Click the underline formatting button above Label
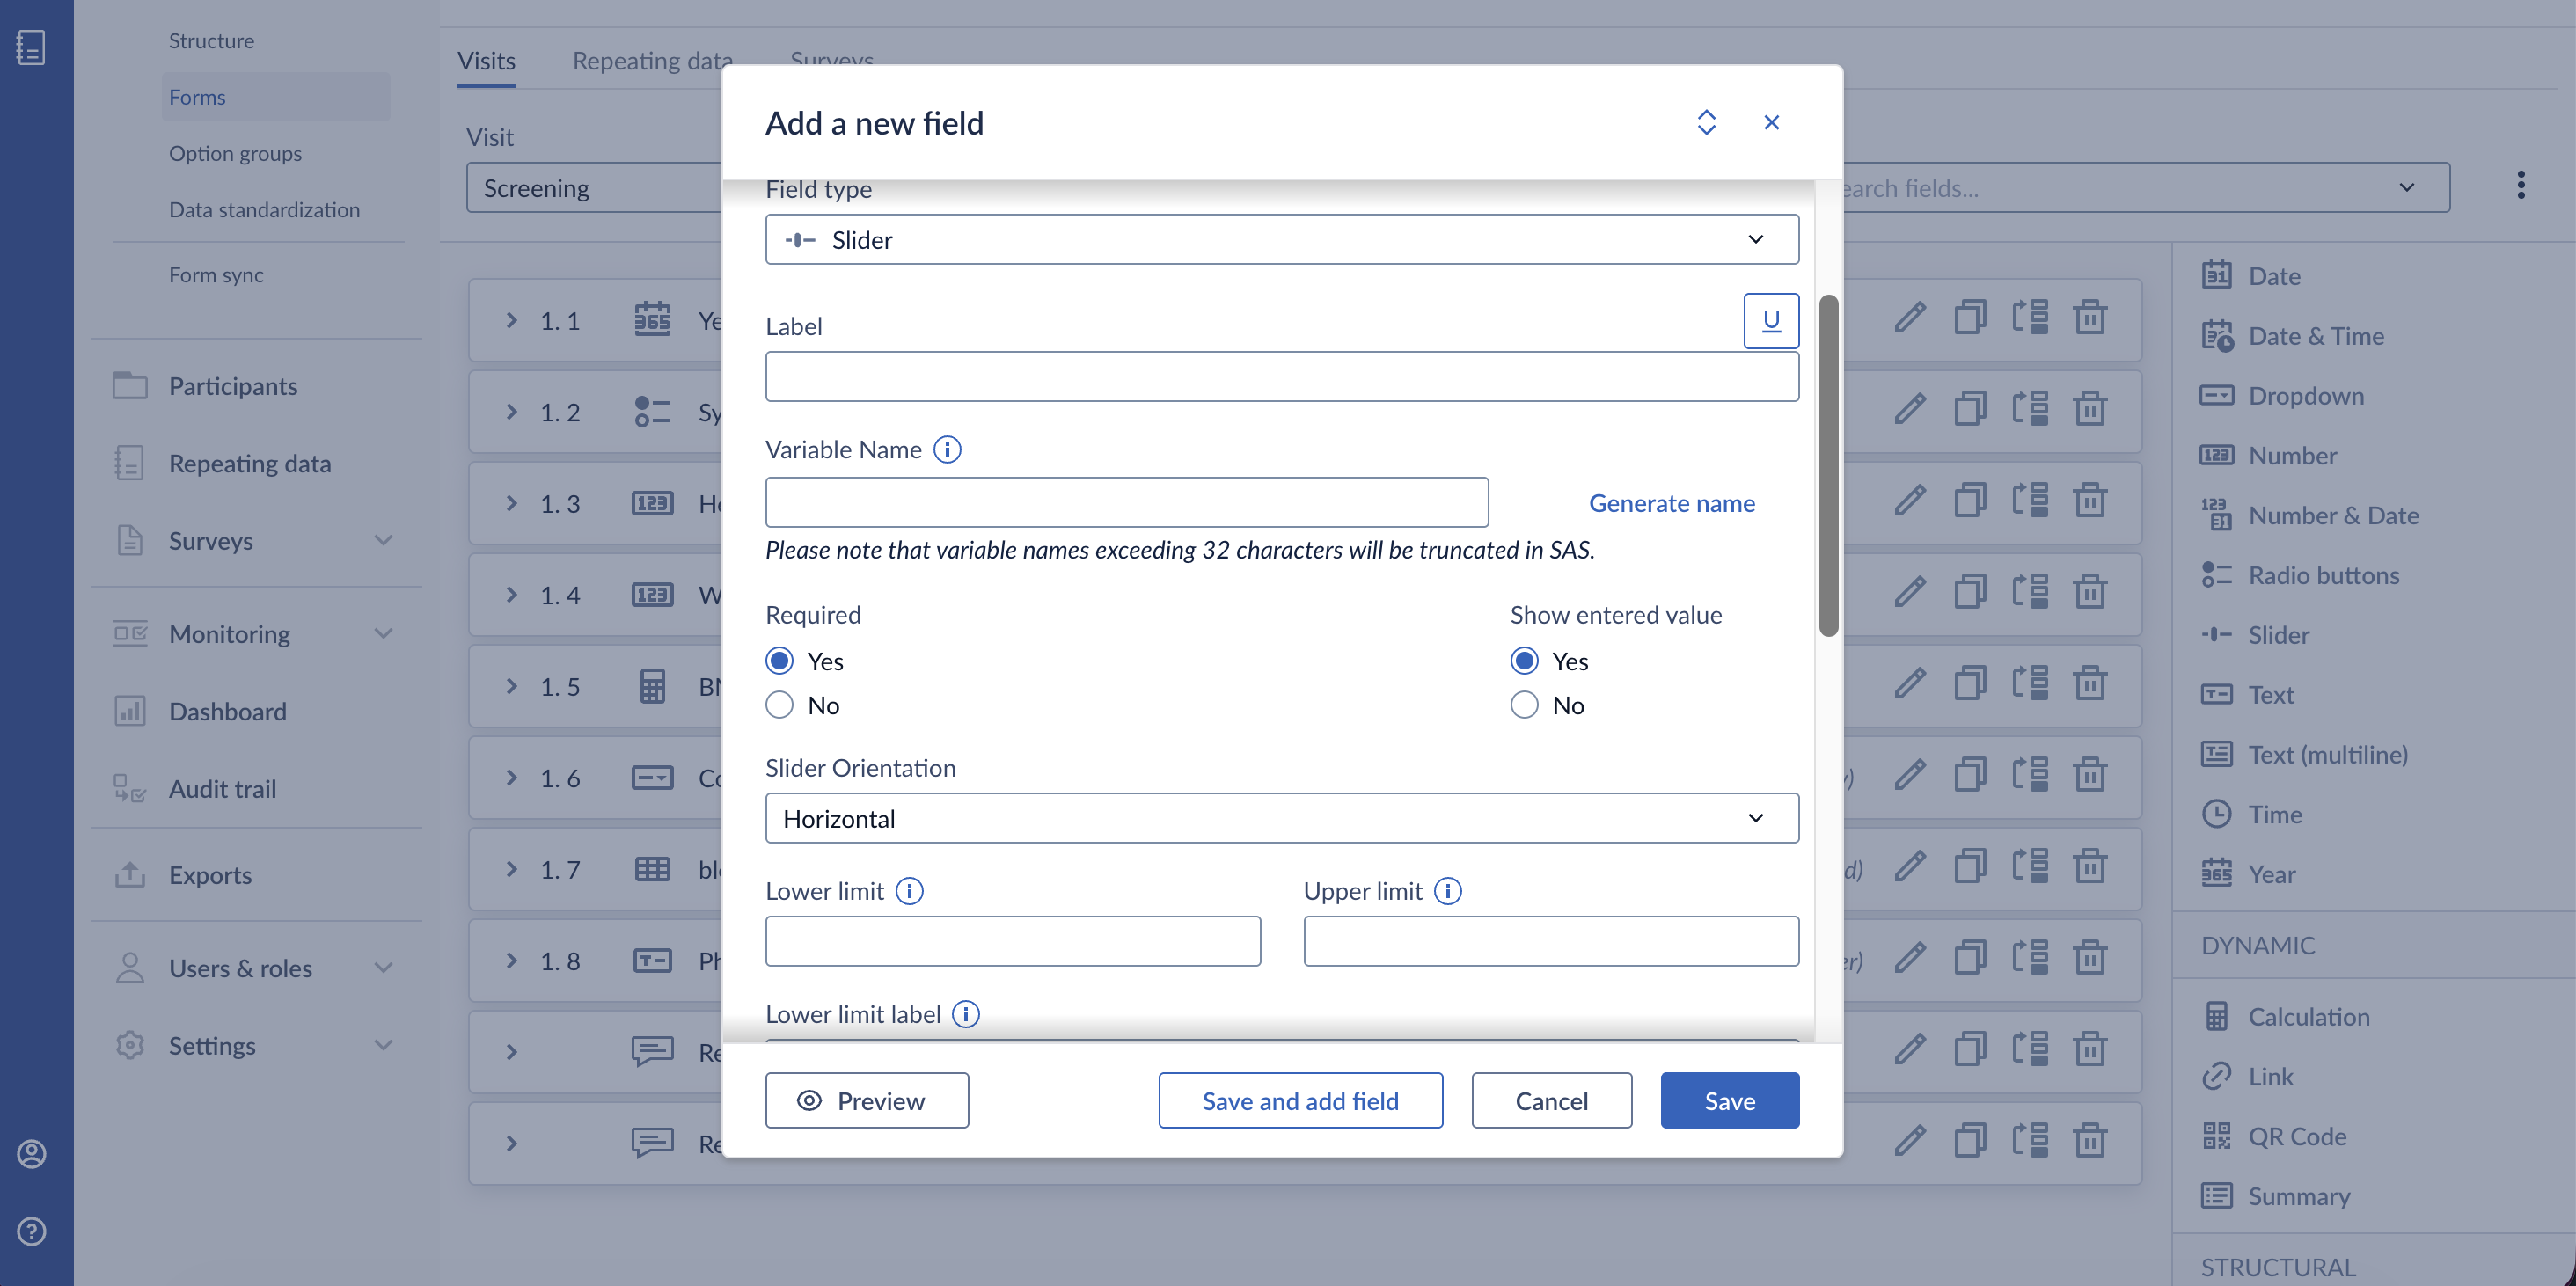The width and height of the screenshot is (2576, 1286). [x=1770, y=320]
